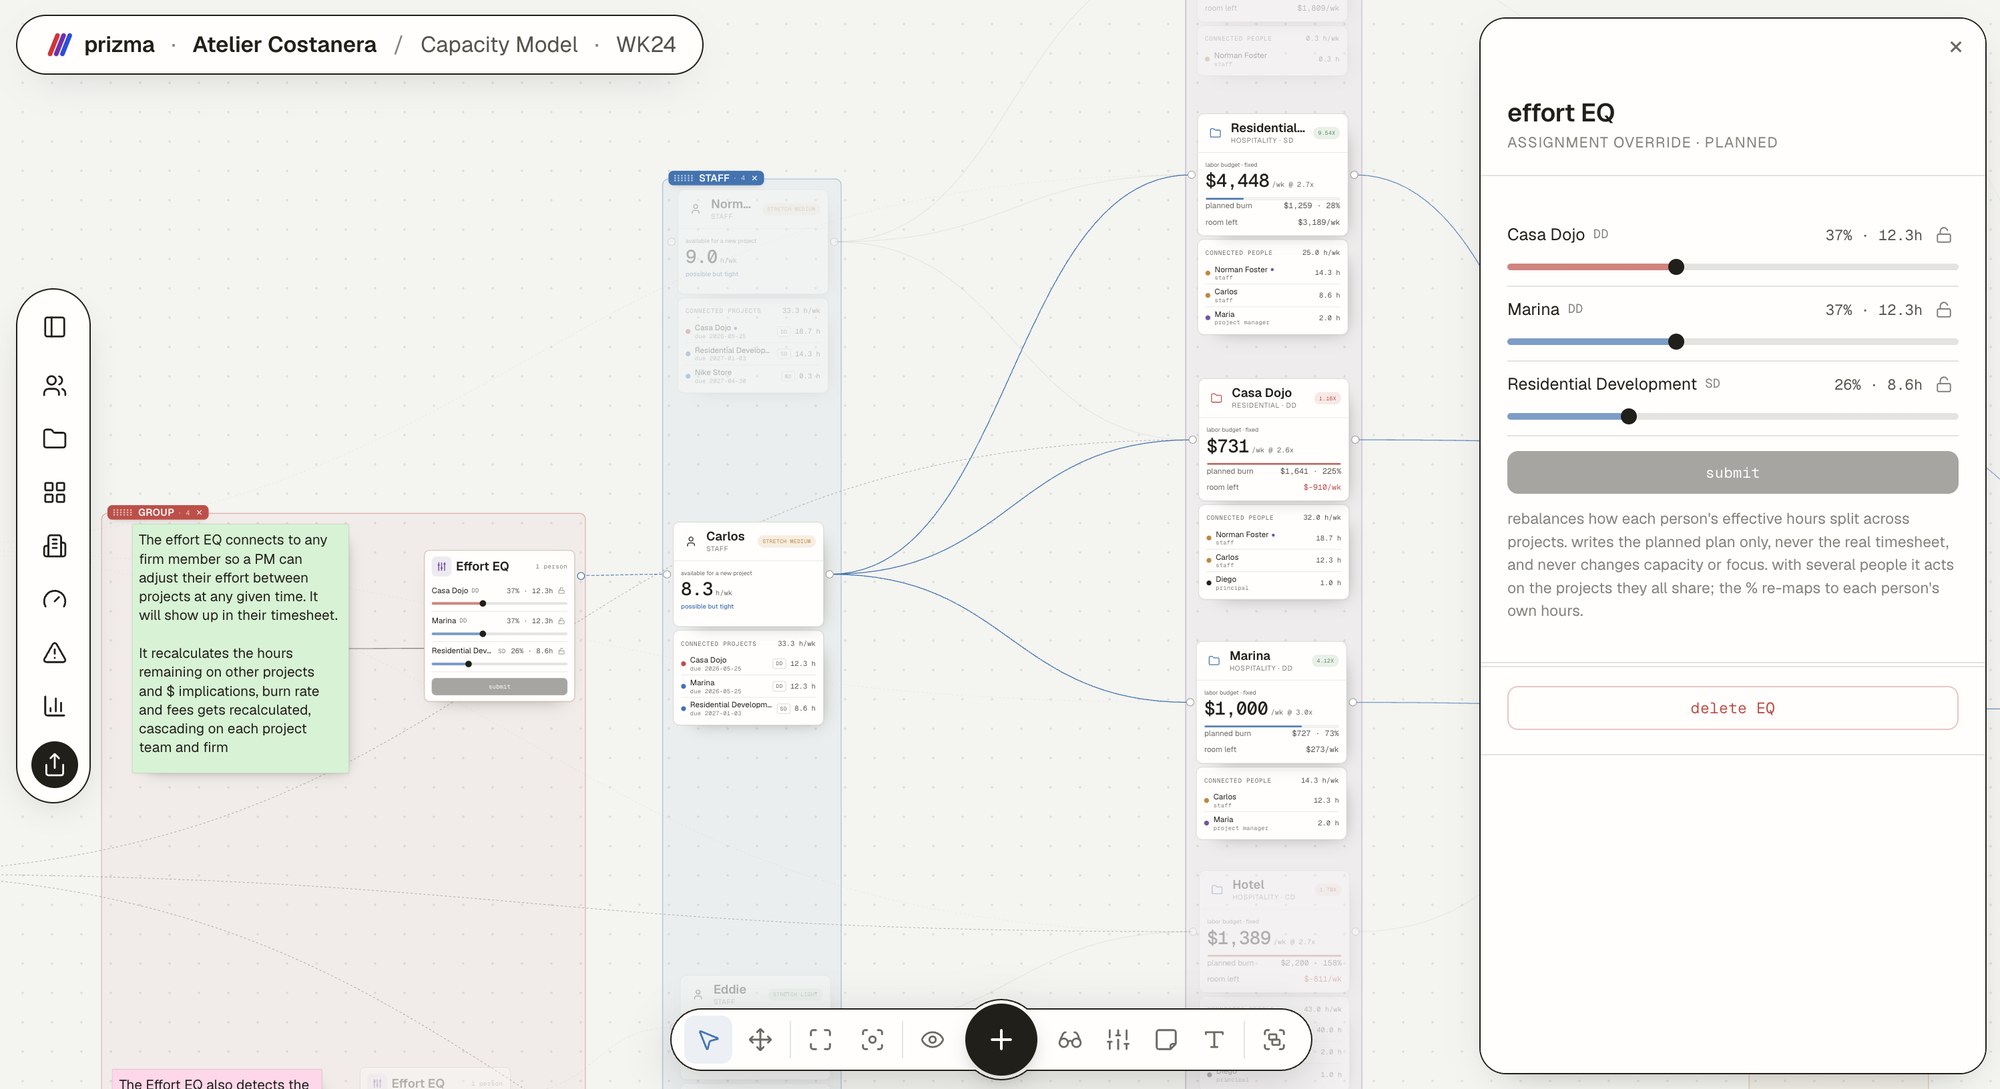Select the STAFF label tag
Screen dimensions: 2000x1089
714,178
